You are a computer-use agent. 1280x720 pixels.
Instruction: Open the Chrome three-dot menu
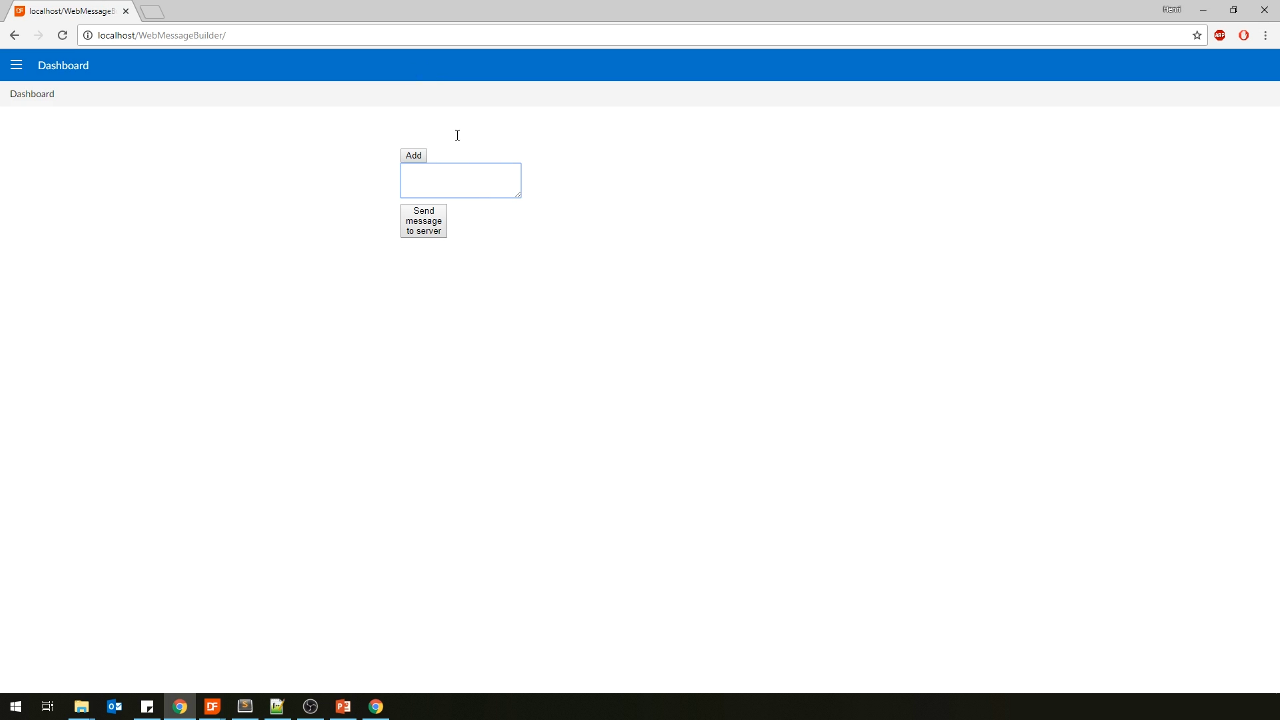click(x=1265, y=35)
